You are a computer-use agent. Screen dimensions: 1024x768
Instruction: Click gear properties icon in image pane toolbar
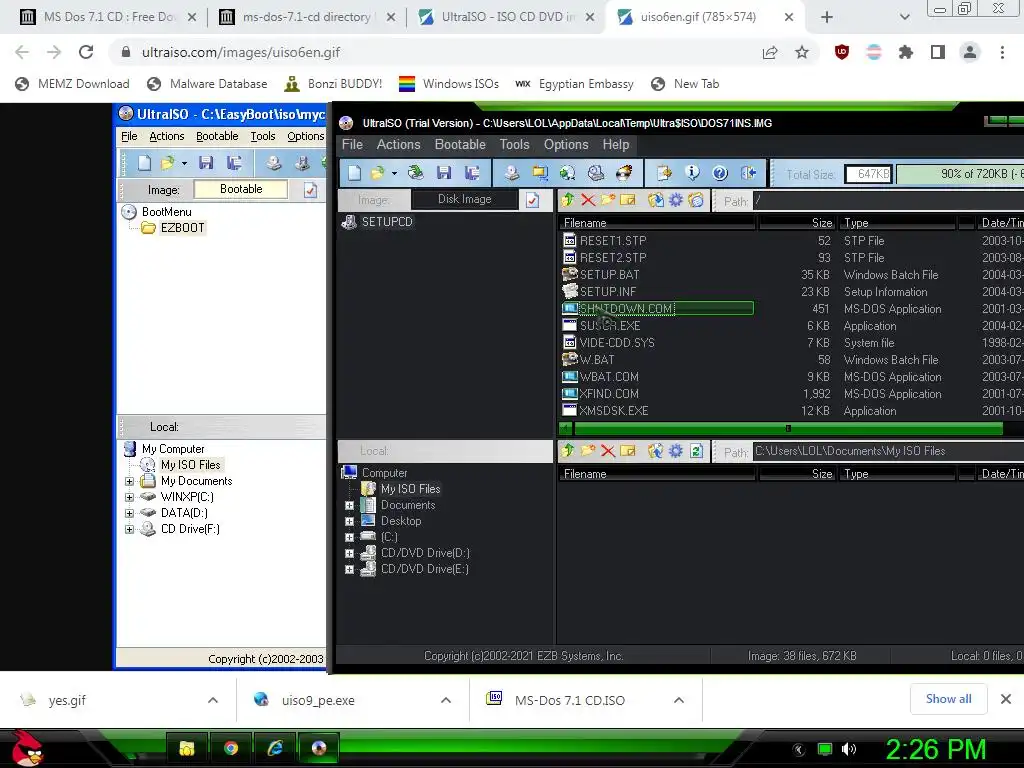point(676,200)
